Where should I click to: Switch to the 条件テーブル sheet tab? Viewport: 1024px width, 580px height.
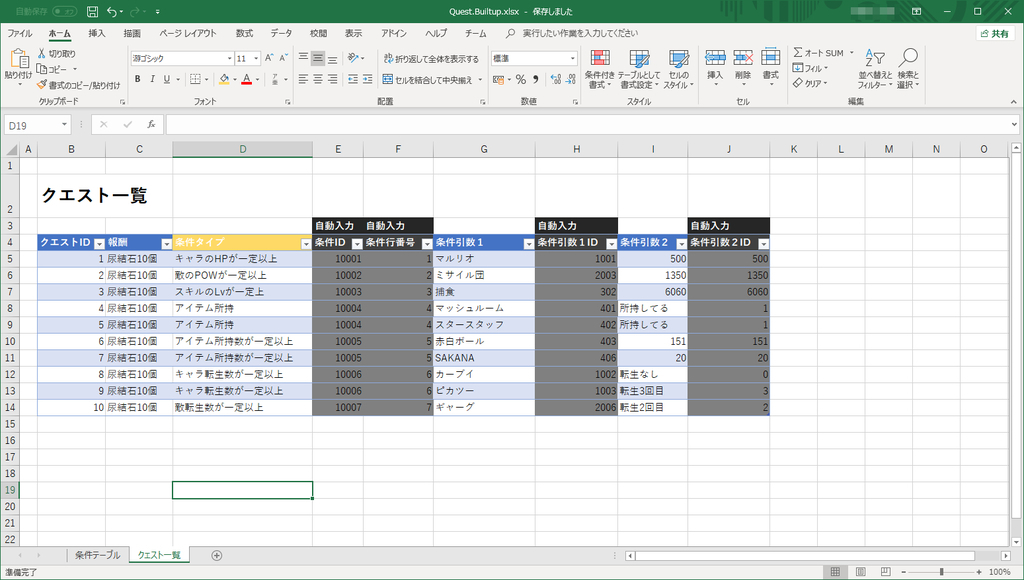[x=97, y=555]
